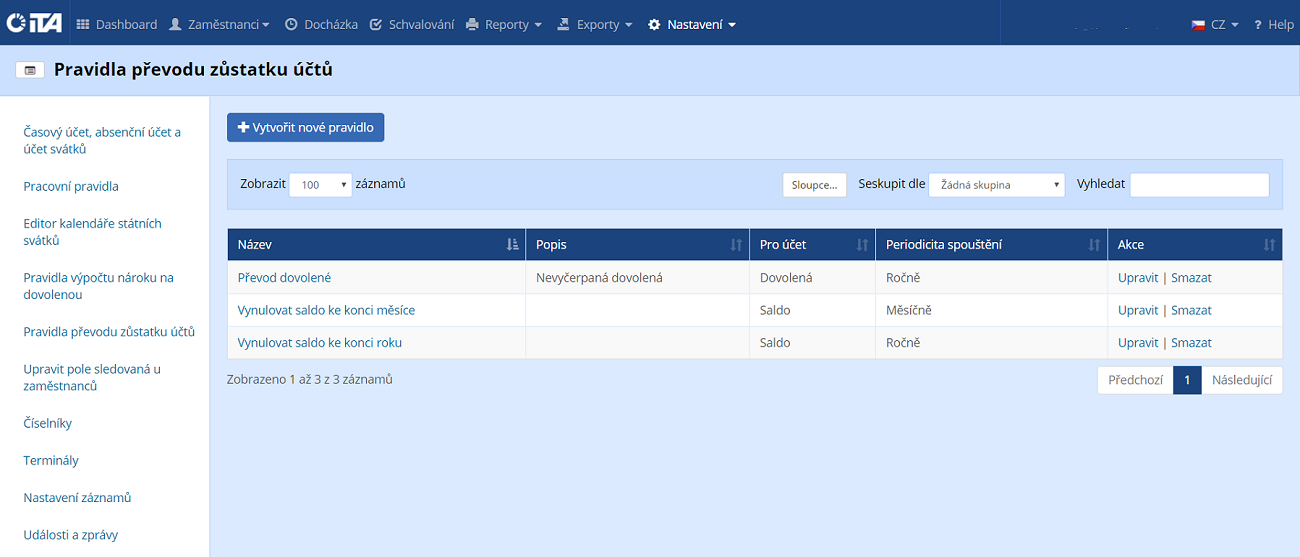Click the iTA logo in the navbar

35,24
